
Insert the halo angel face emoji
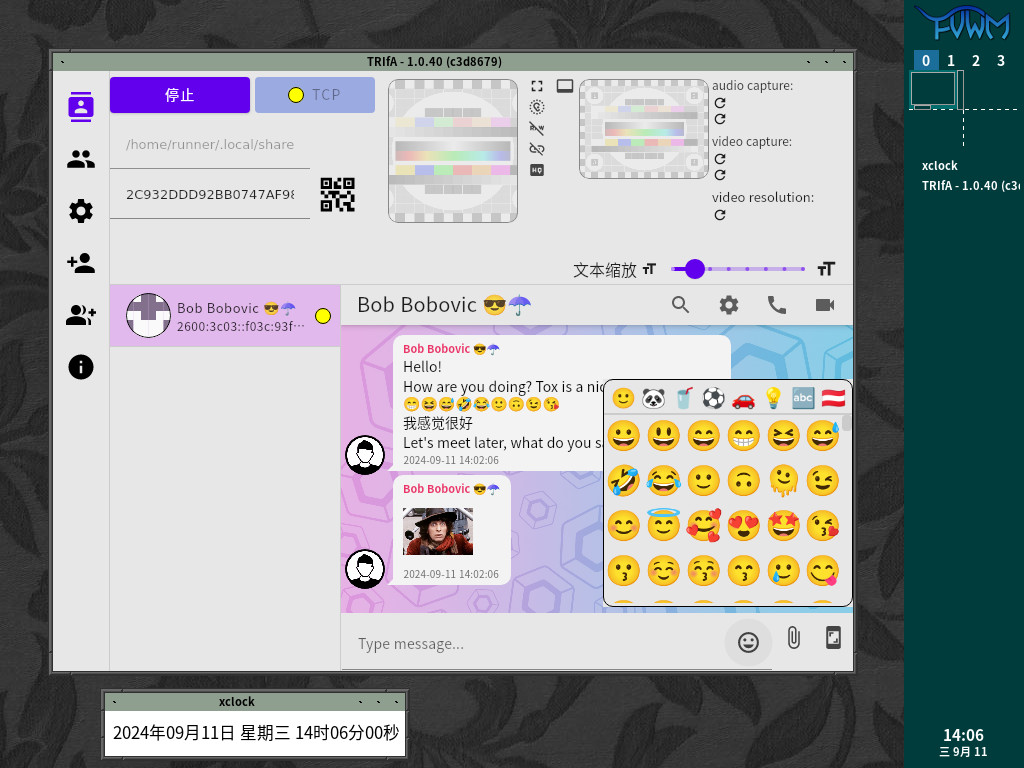click(664, 525)
